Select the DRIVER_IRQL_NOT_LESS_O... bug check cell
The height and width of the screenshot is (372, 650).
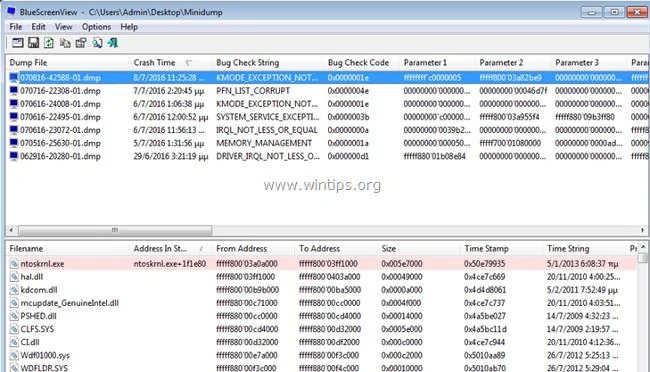coord(268,156)
